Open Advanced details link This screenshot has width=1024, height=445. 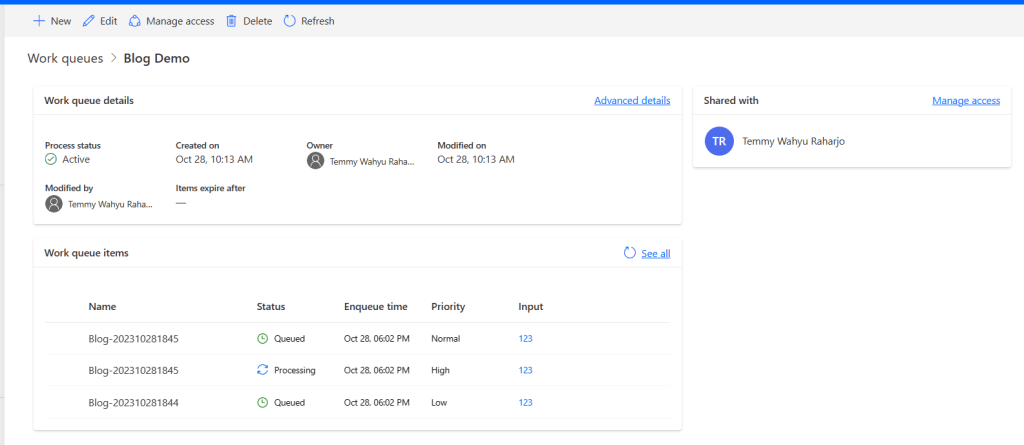(632, 101)
